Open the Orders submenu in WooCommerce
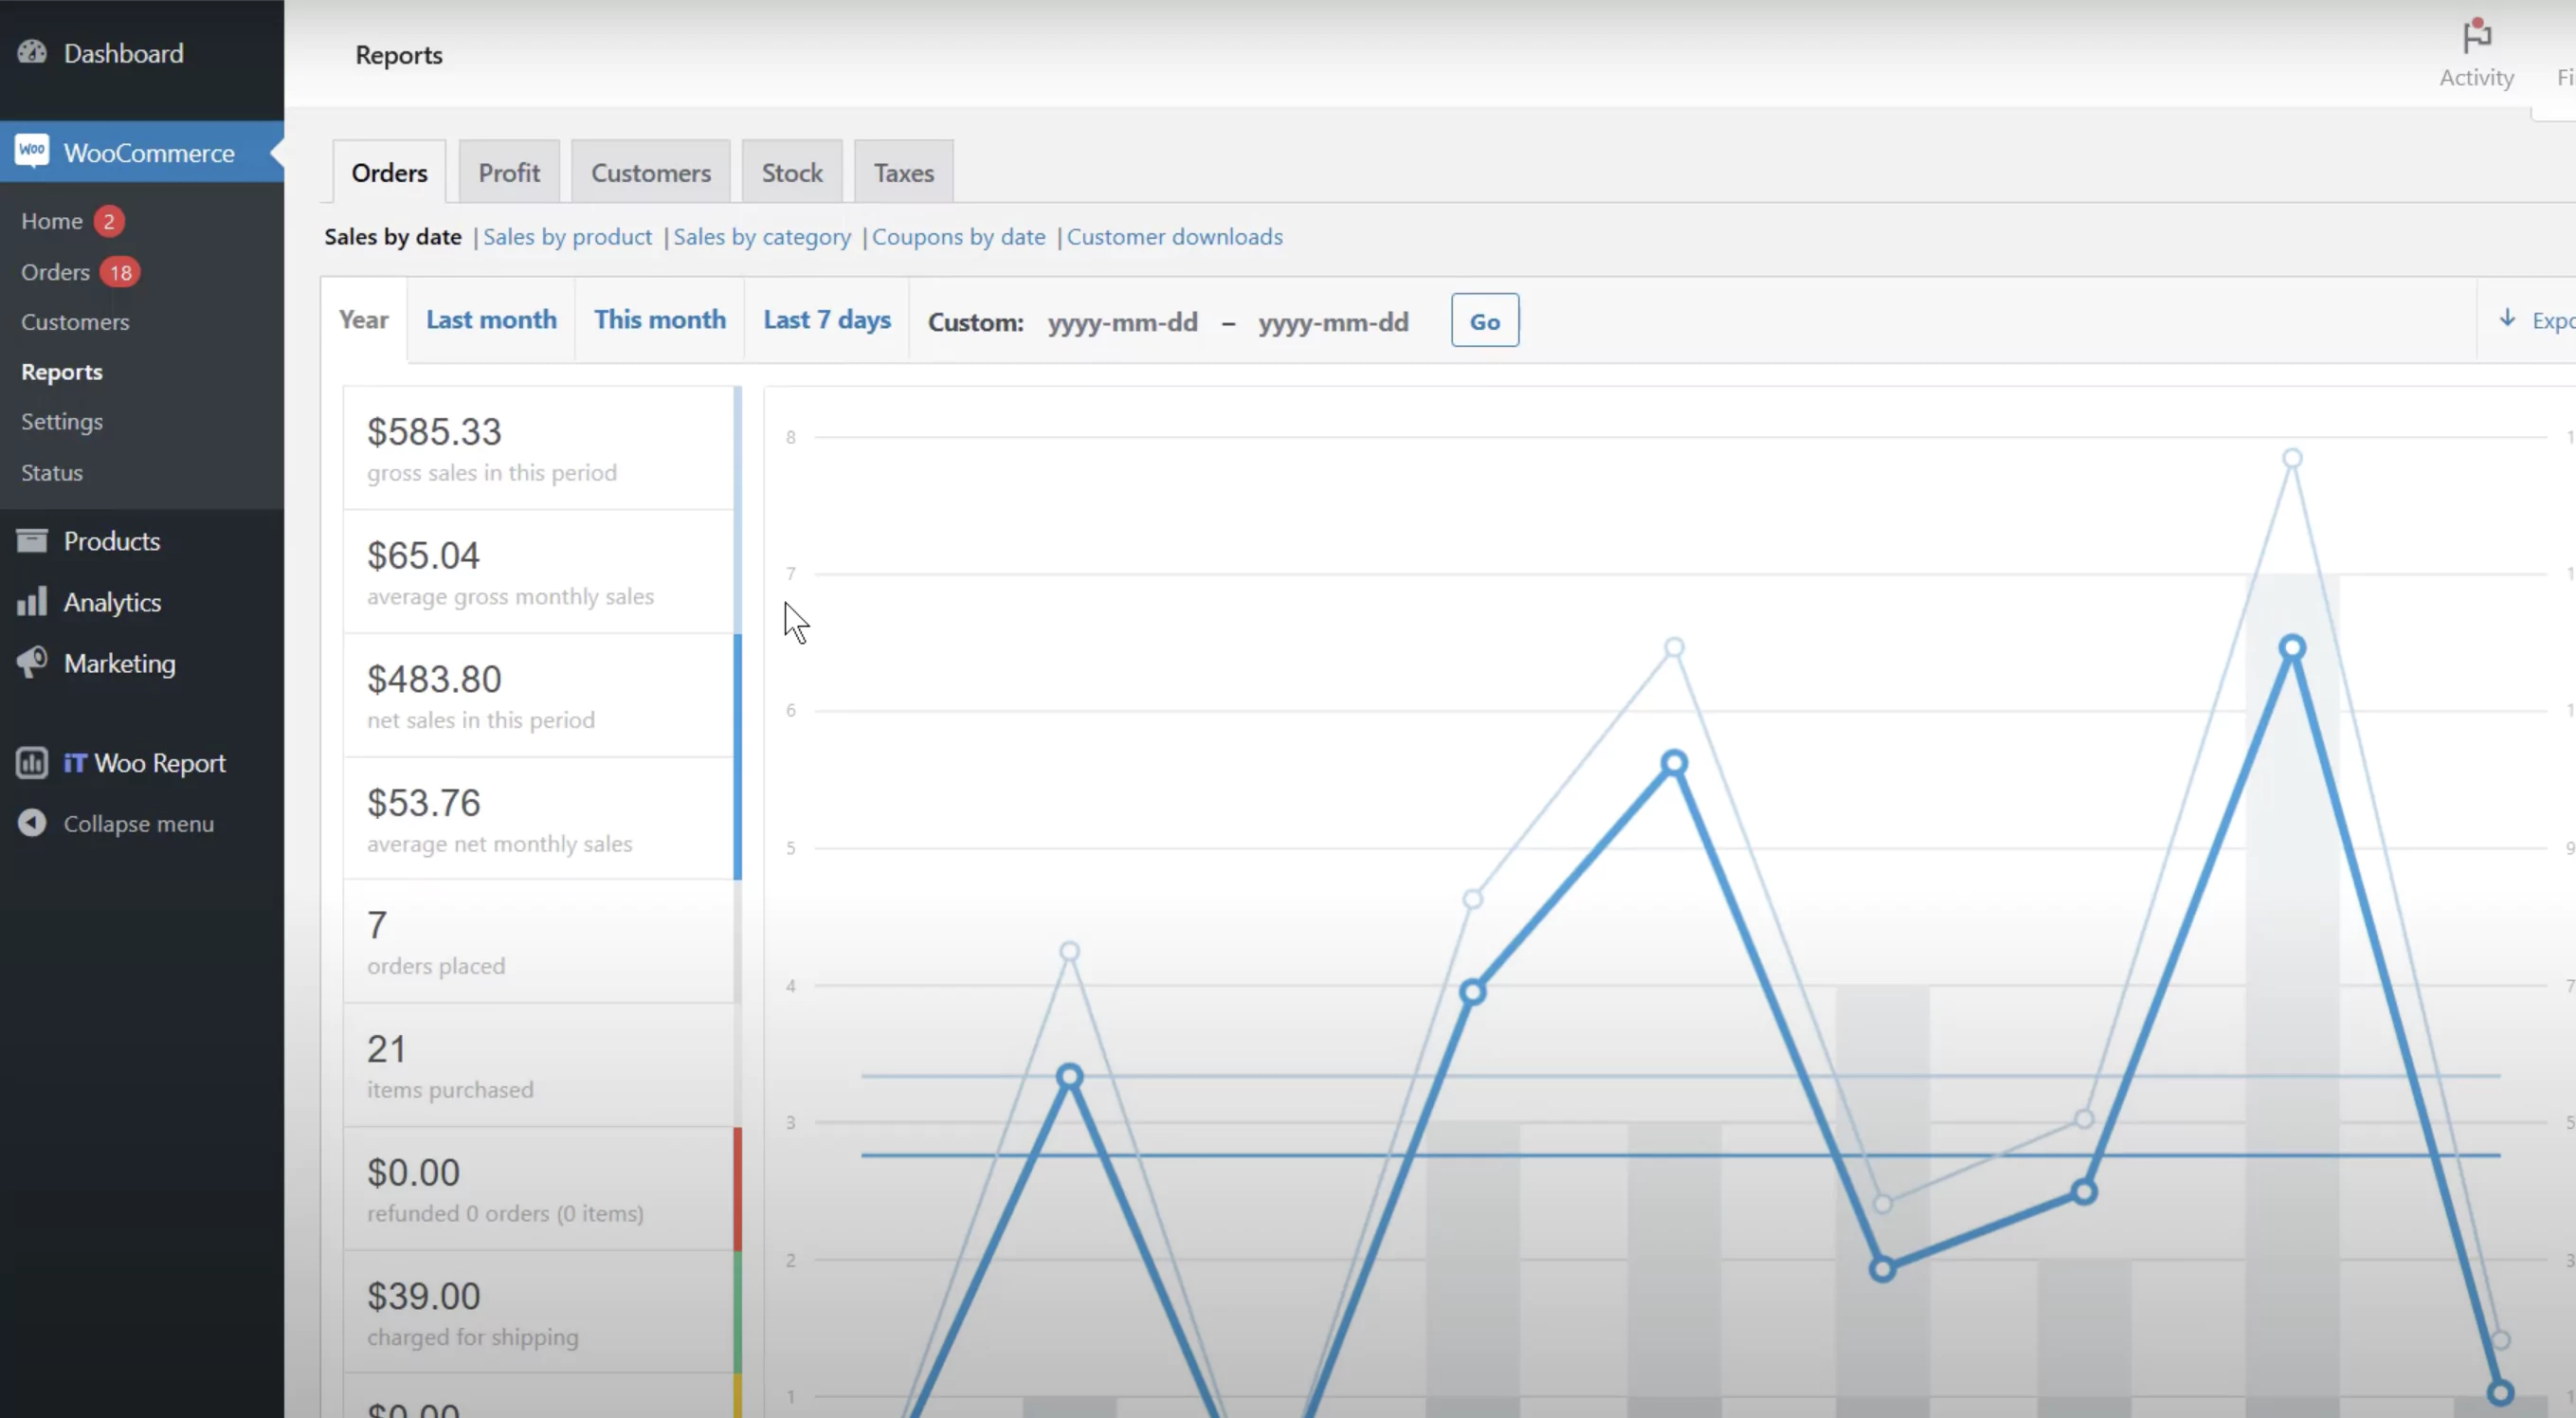Screen dimensions: 2576x1418 pyautogui.click(x=55, y=272)
